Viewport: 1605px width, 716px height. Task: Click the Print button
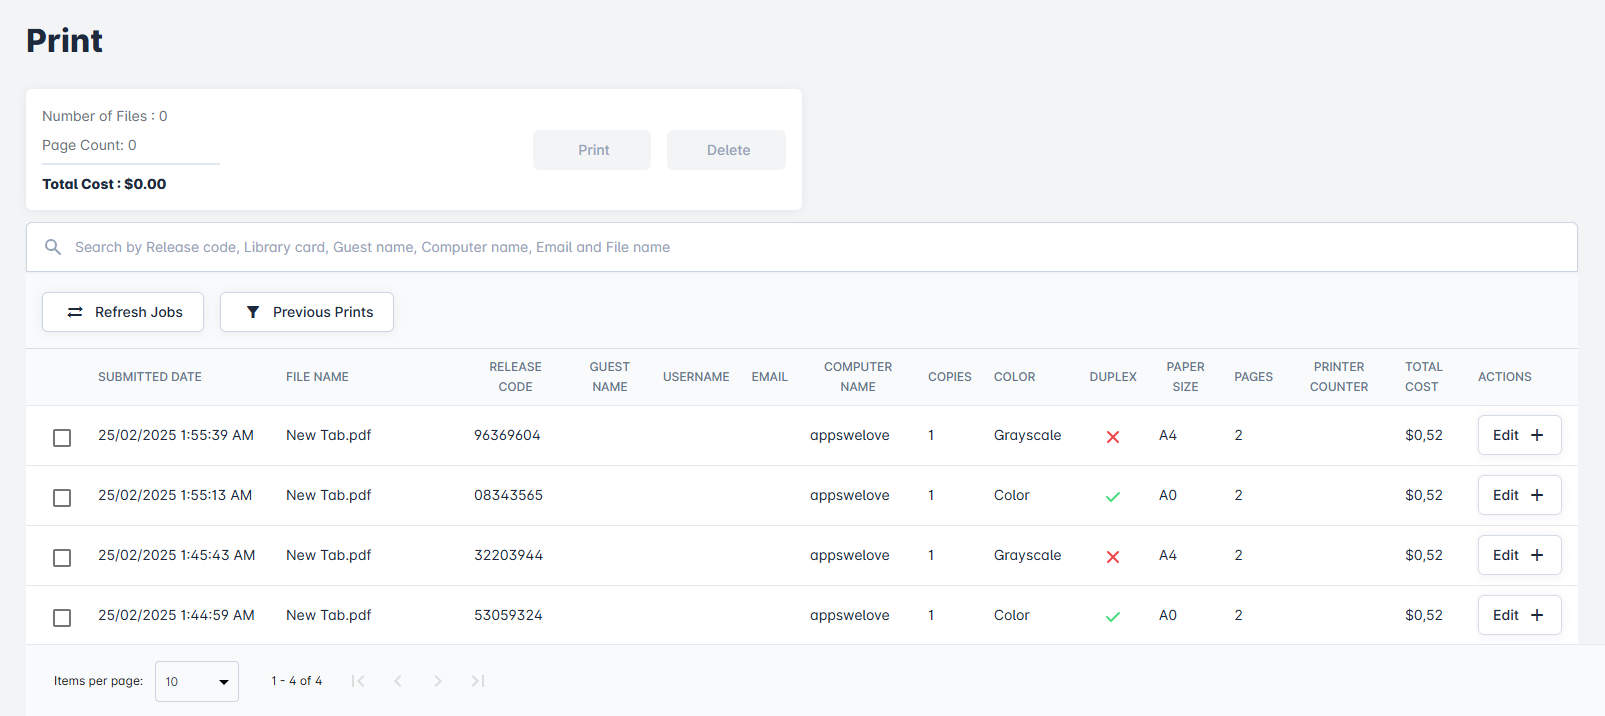pyautogui.click(x=592, y=150)
